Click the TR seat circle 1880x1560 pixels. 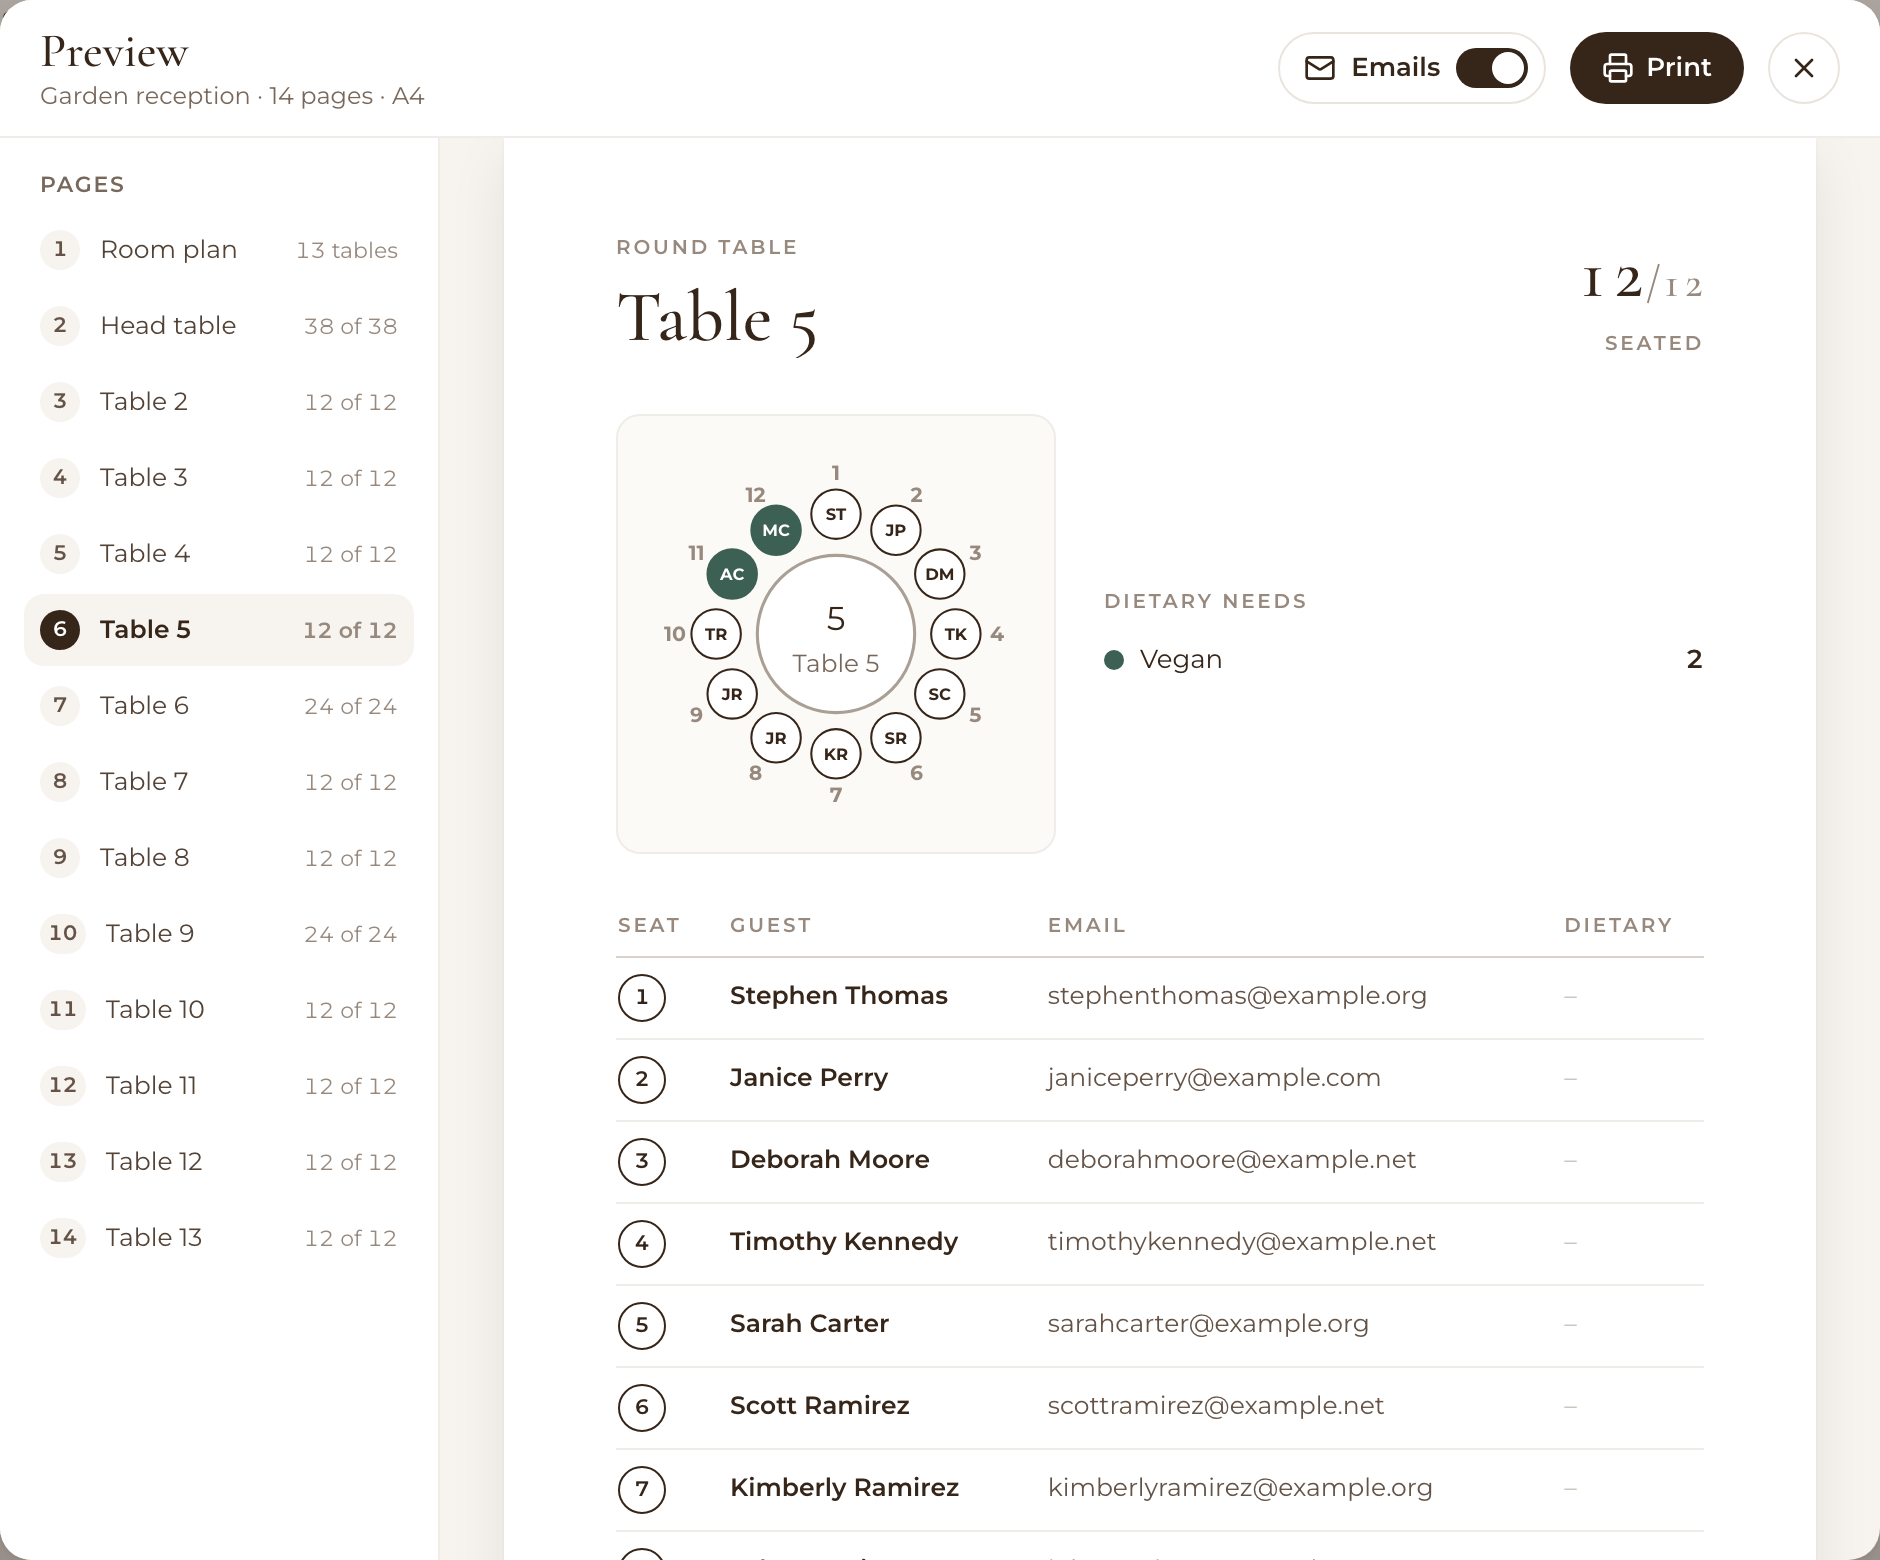(x=716, y=634)
